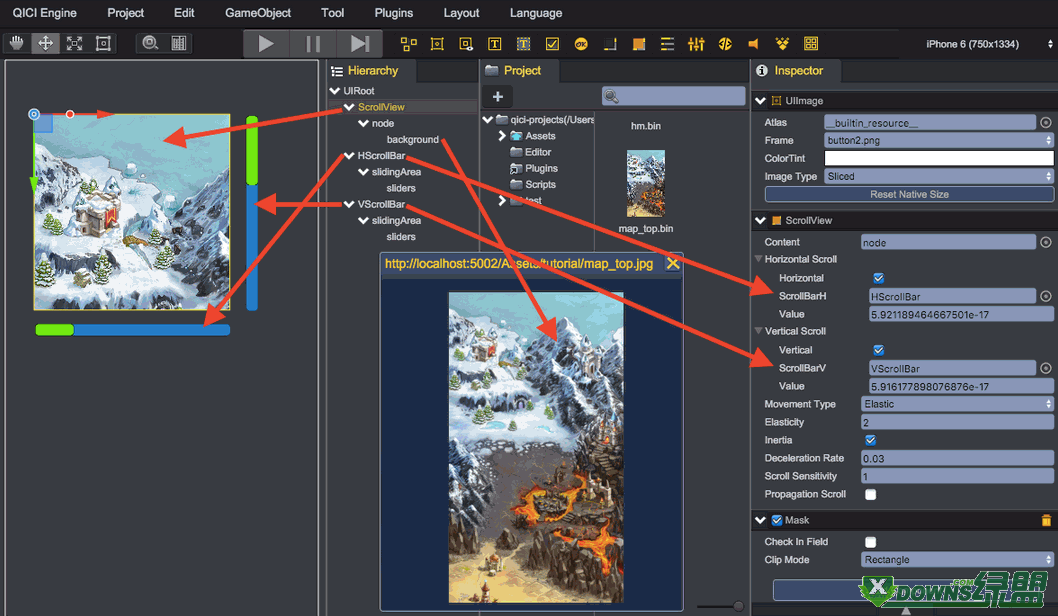The height and width of the screenshot is (616, 1058).
Task: Click Reset Native Size button
Action: pyautogui.click(x=909, y=194)
